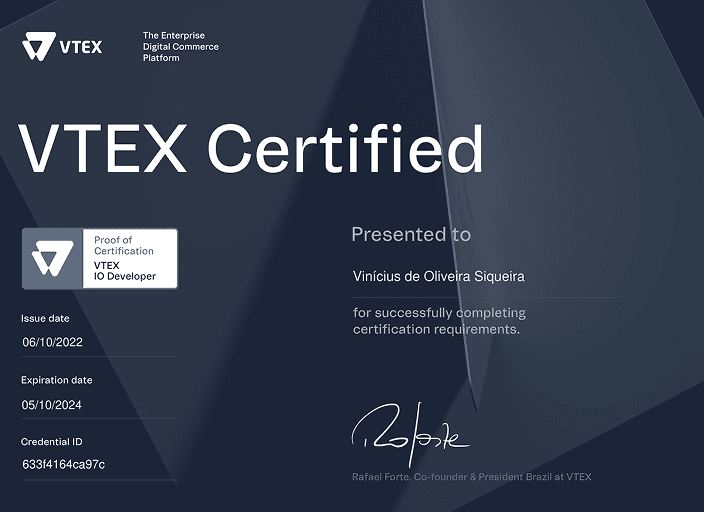Click the 'Issue date' label
This screenshot has height=512, width=704.
(x=45, y=318)
